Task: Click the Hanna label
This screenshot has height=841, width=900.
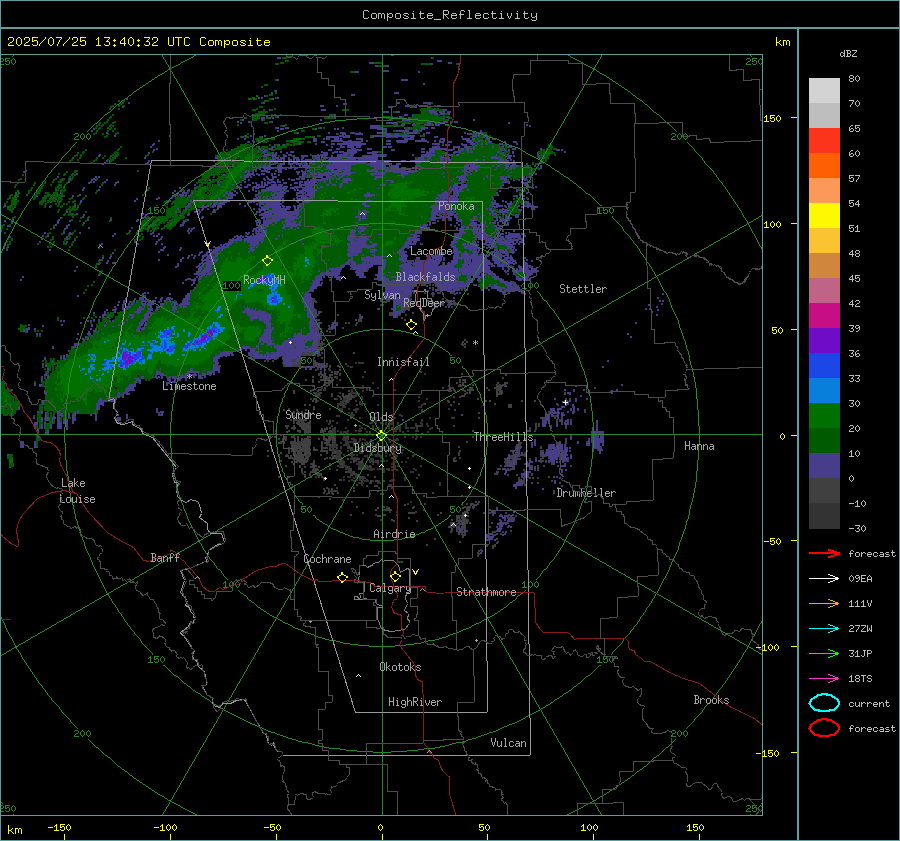Action: (699, 446)
